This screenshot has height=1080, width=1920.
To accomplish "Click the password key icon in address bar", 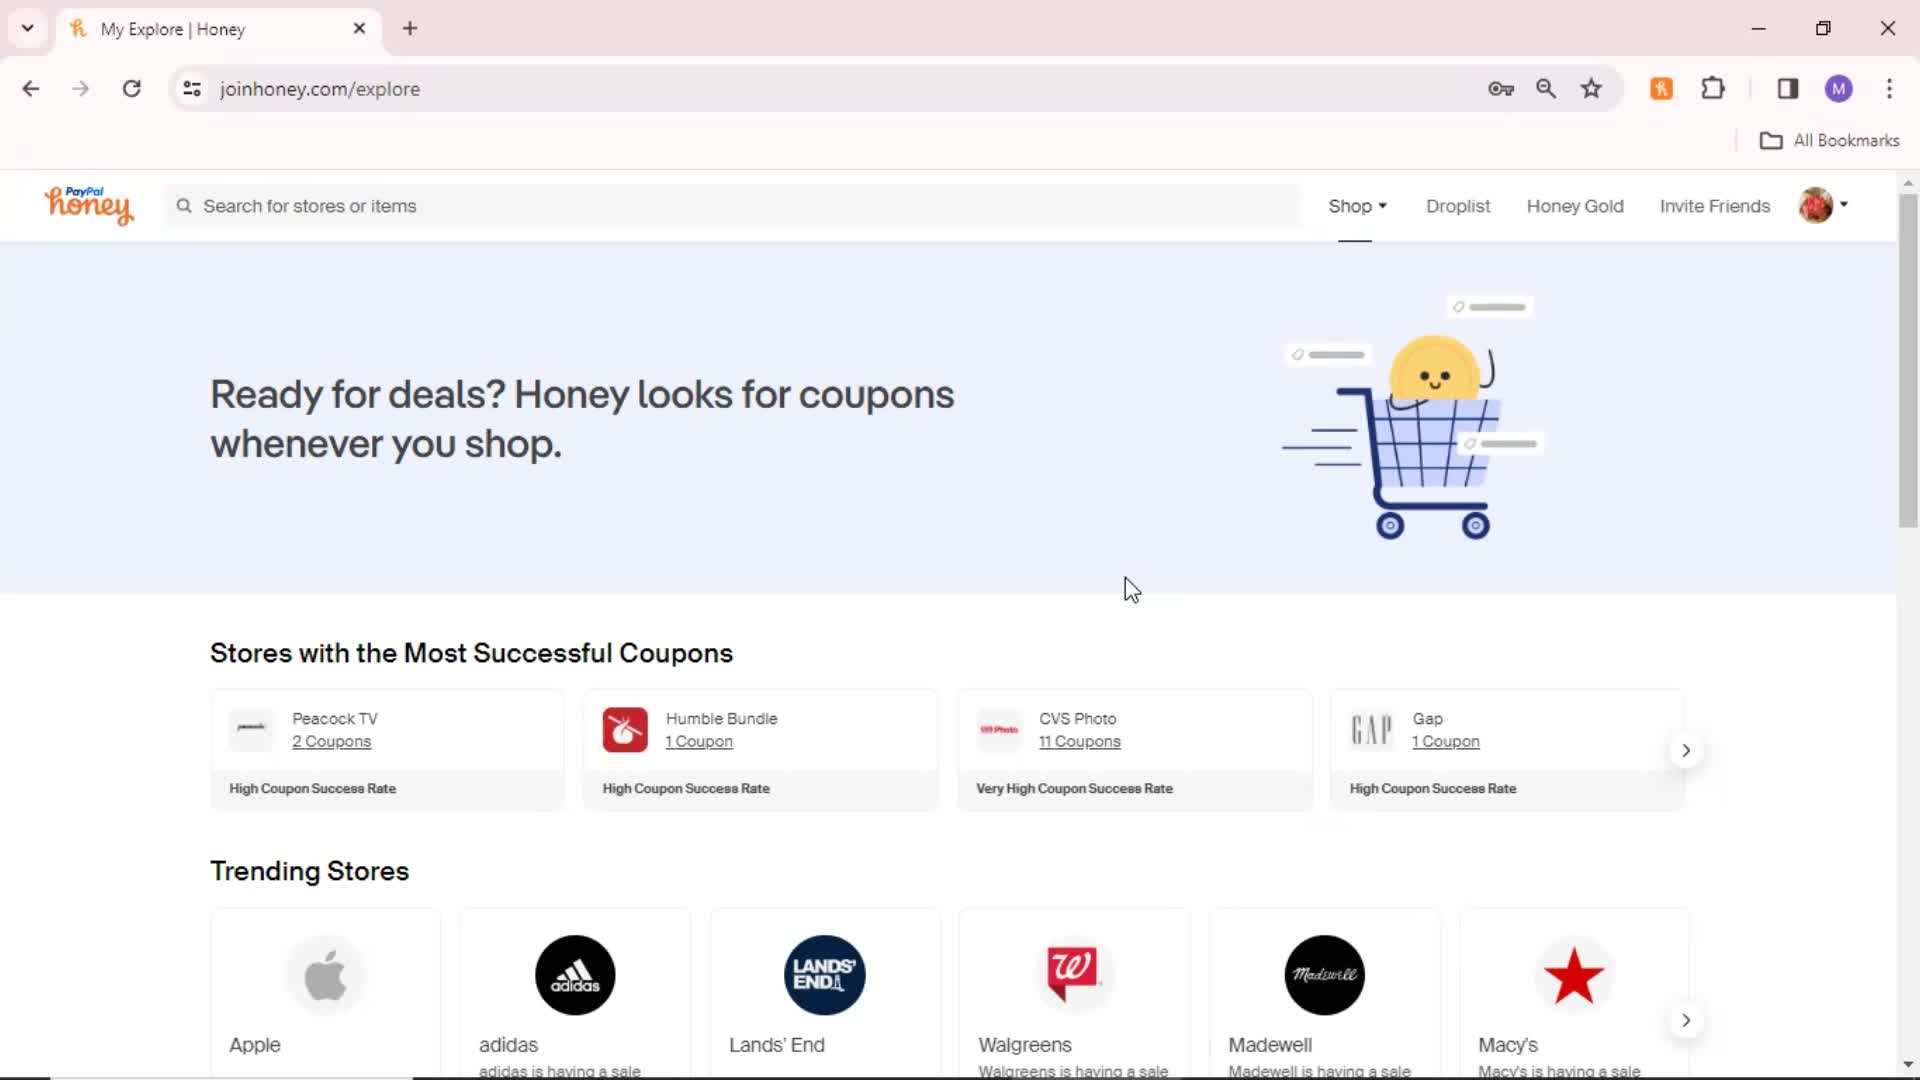I will tap(1500, 88).
